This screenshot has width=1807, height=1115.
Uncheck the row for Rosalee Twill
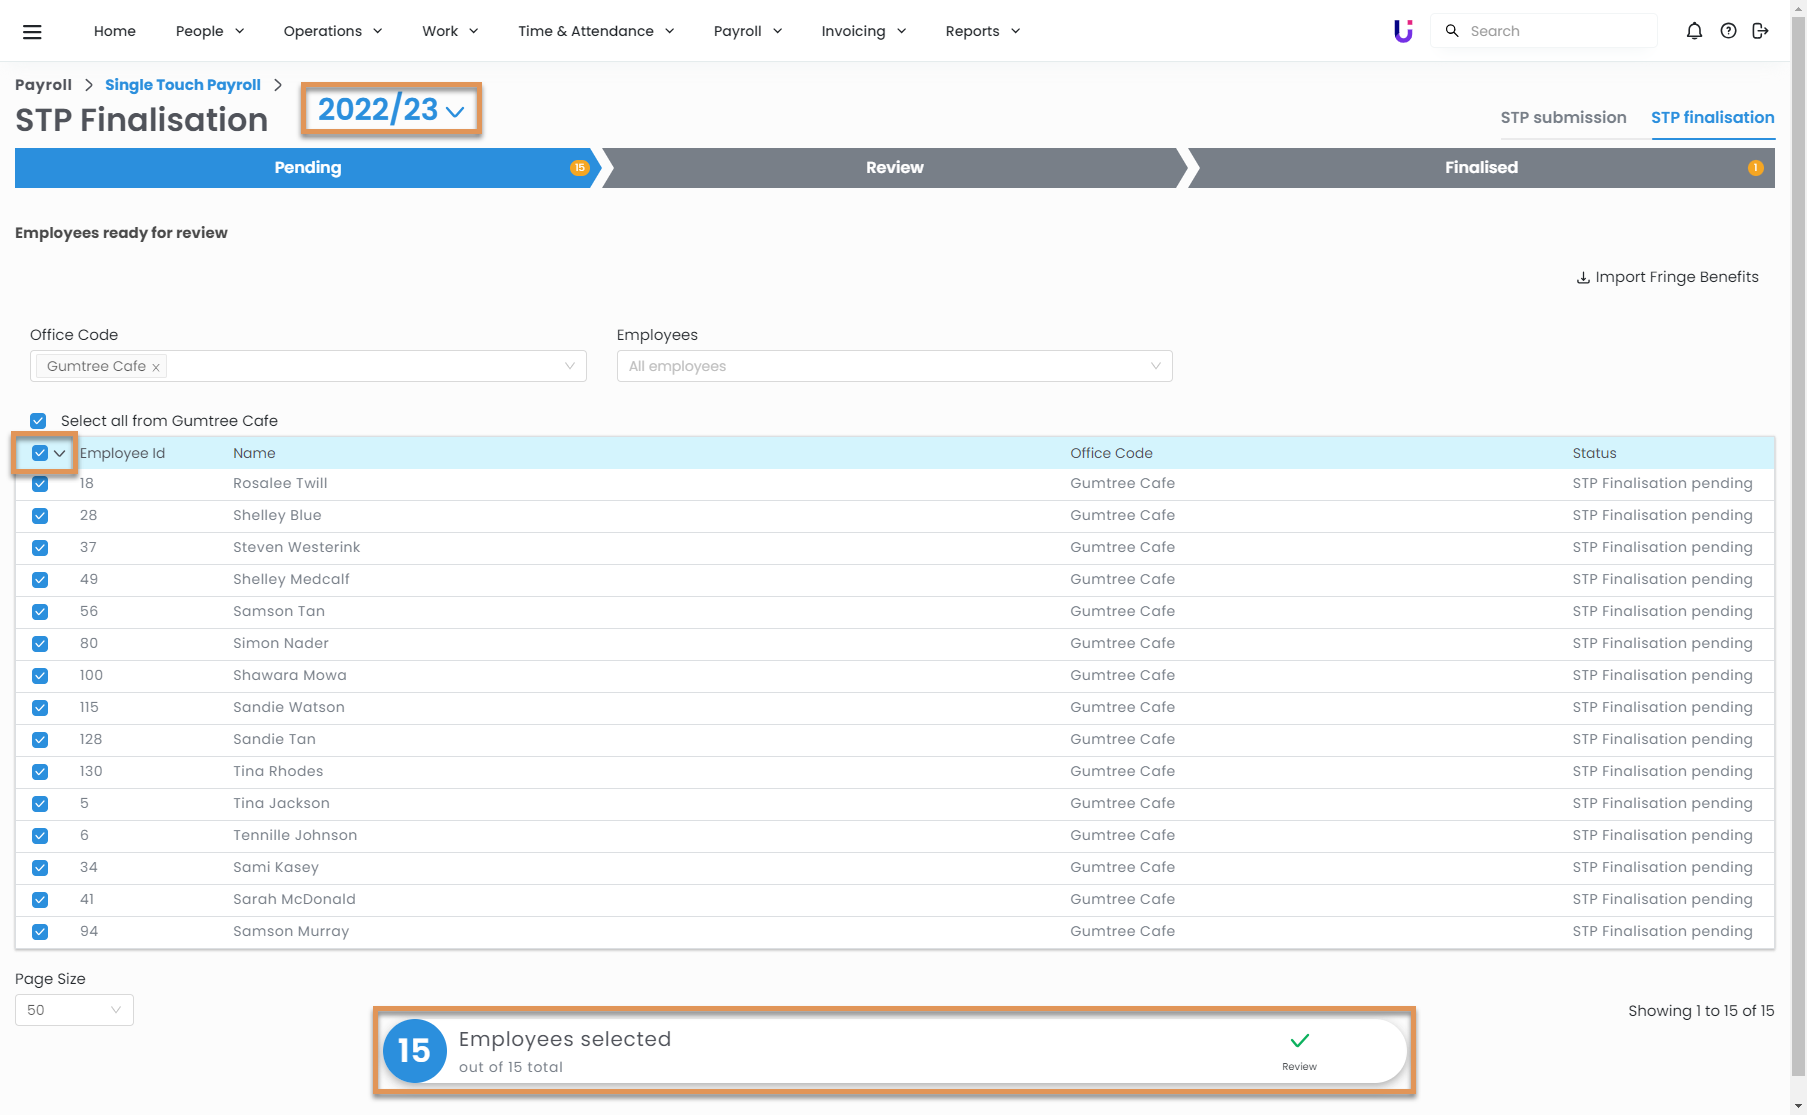(40, 484)
